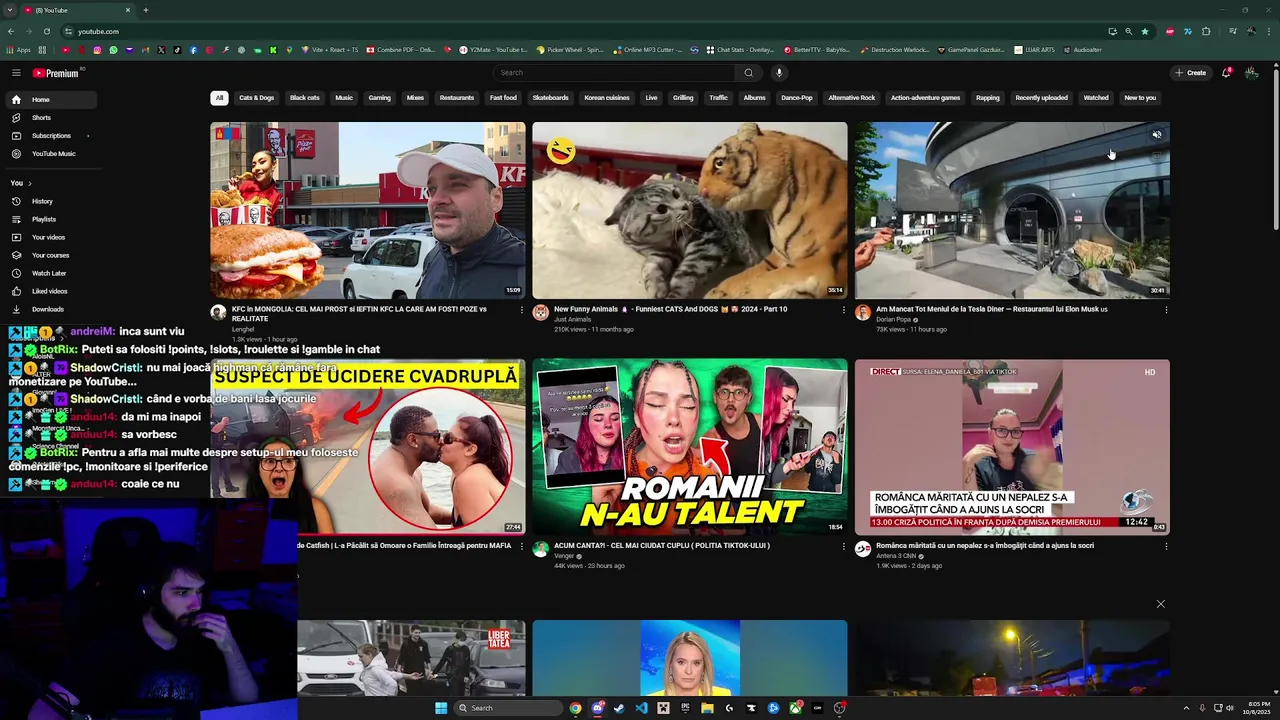
Task: Open File Explorer from the taskbar
Action: click(707, 708)
